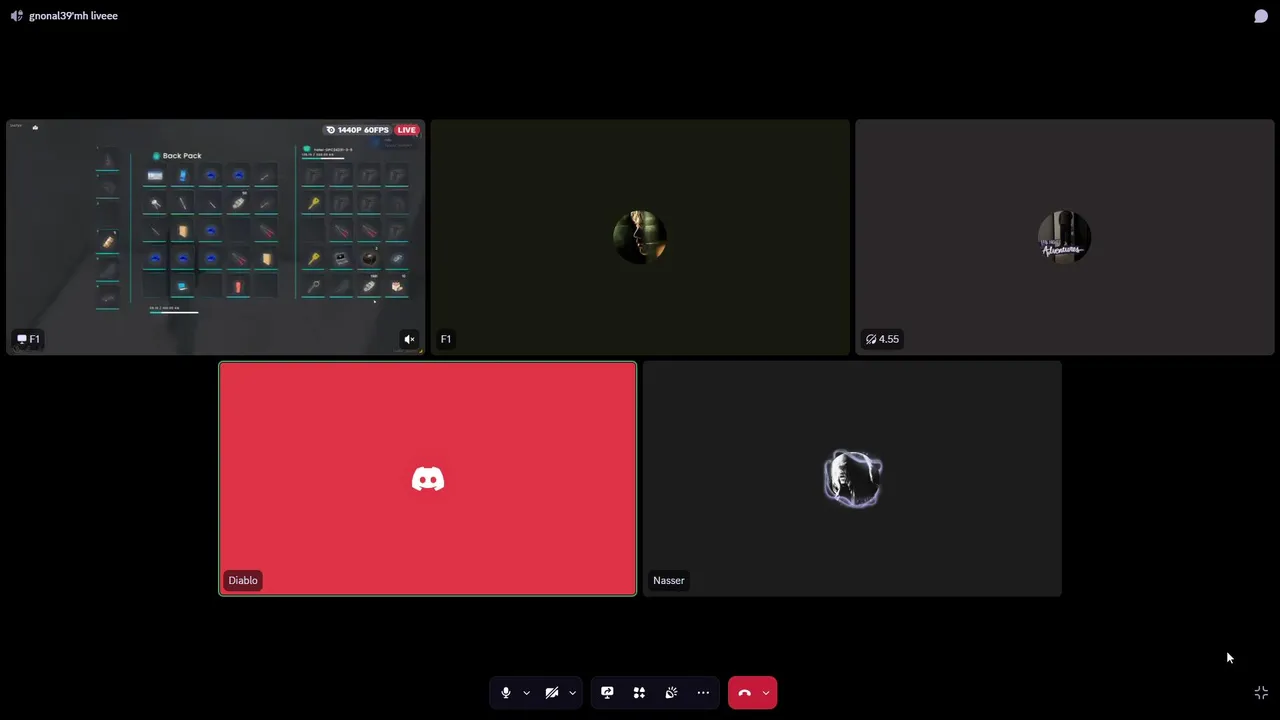
Task: Click the avatar in the middle F1 tile
Action: coord(640,237)
